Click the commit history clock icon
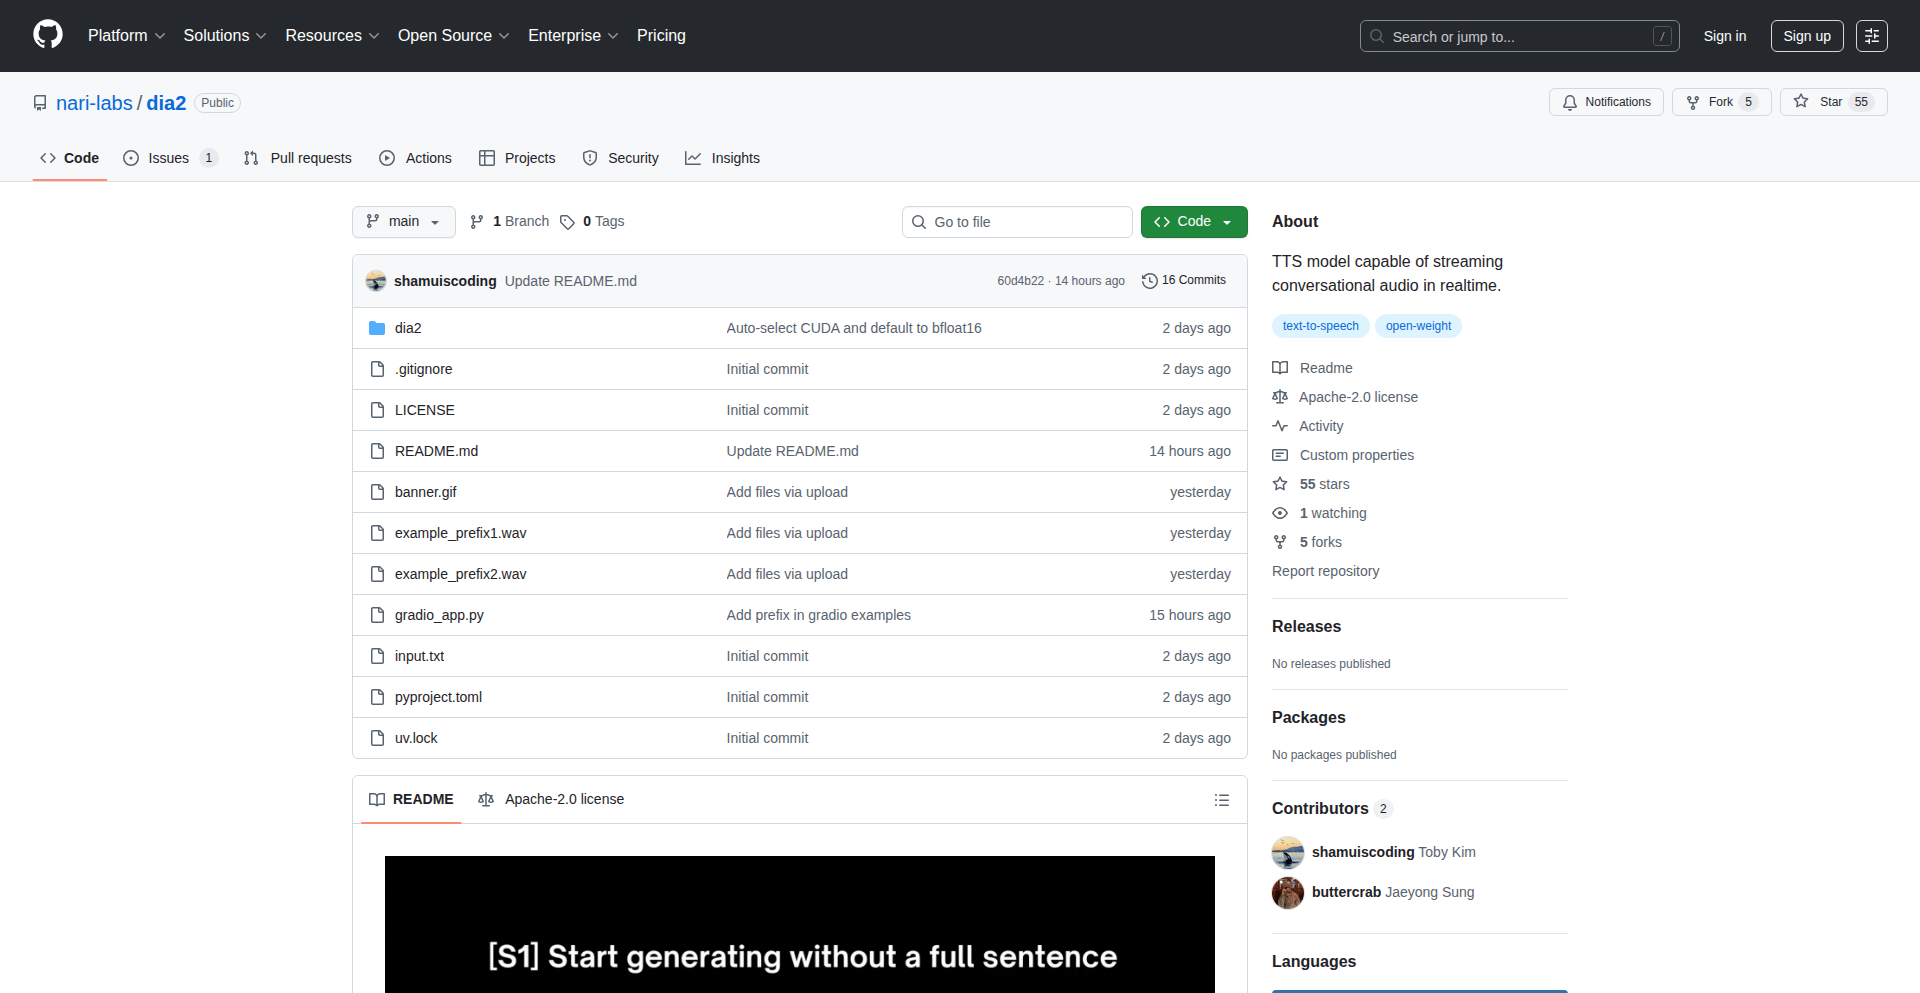This screenshot has height=993, width=1920. pyautogui.click(x=1150, y=281)
